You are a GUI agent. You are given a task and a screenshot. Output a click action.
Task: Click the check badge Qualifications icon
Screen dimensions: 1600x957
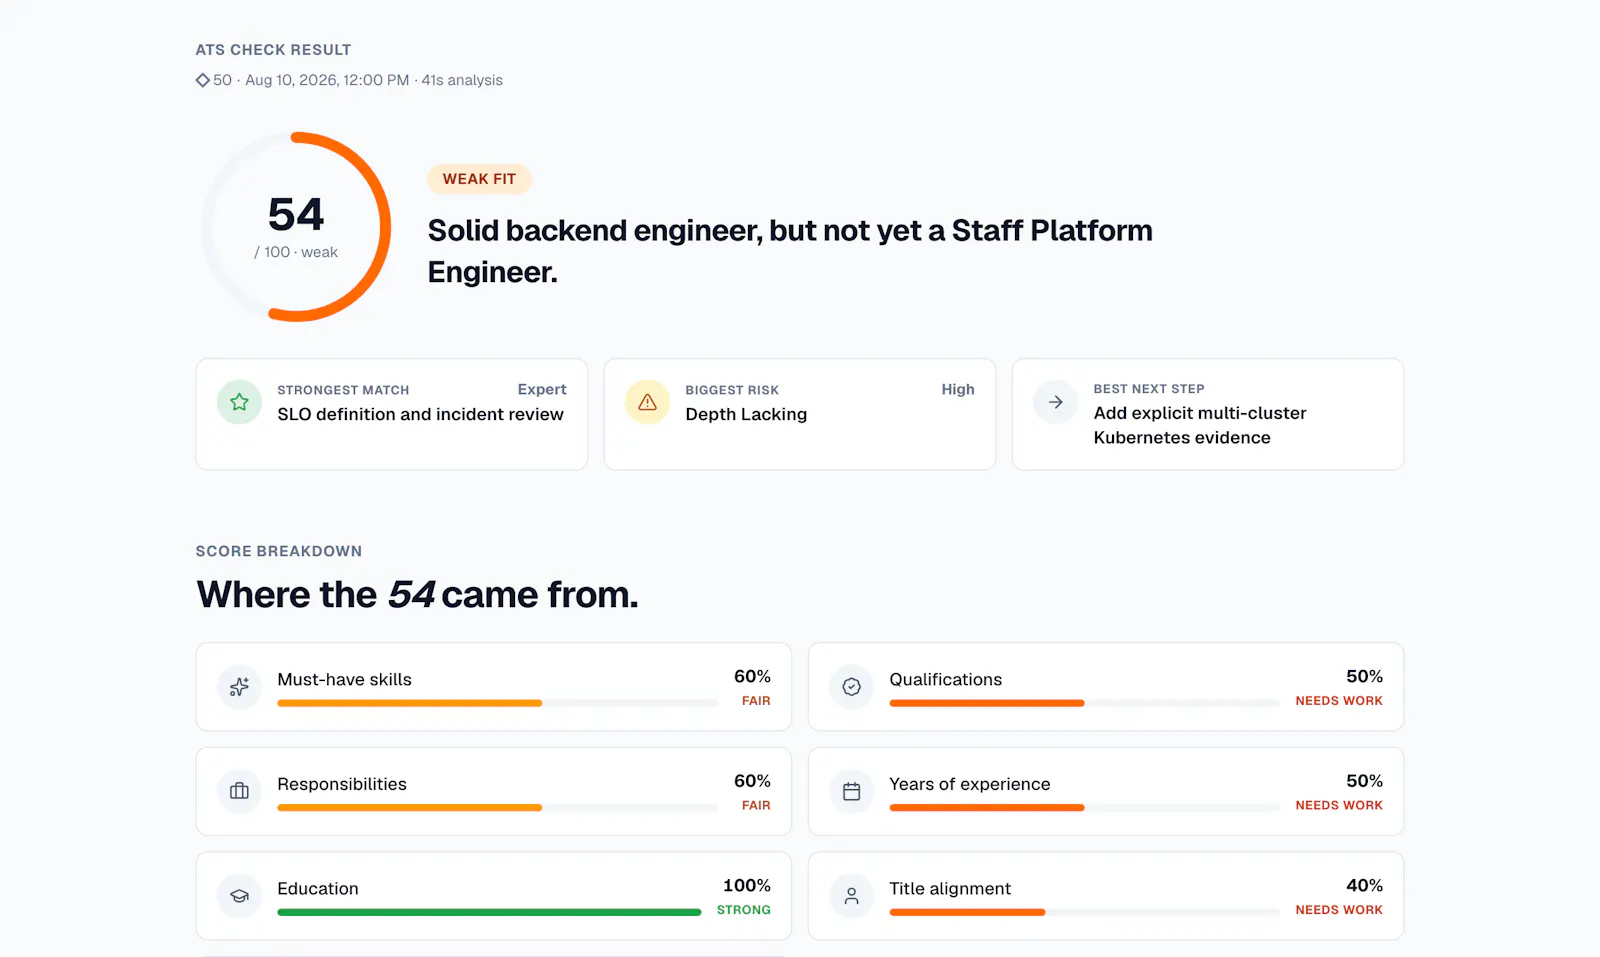point(851,687)
